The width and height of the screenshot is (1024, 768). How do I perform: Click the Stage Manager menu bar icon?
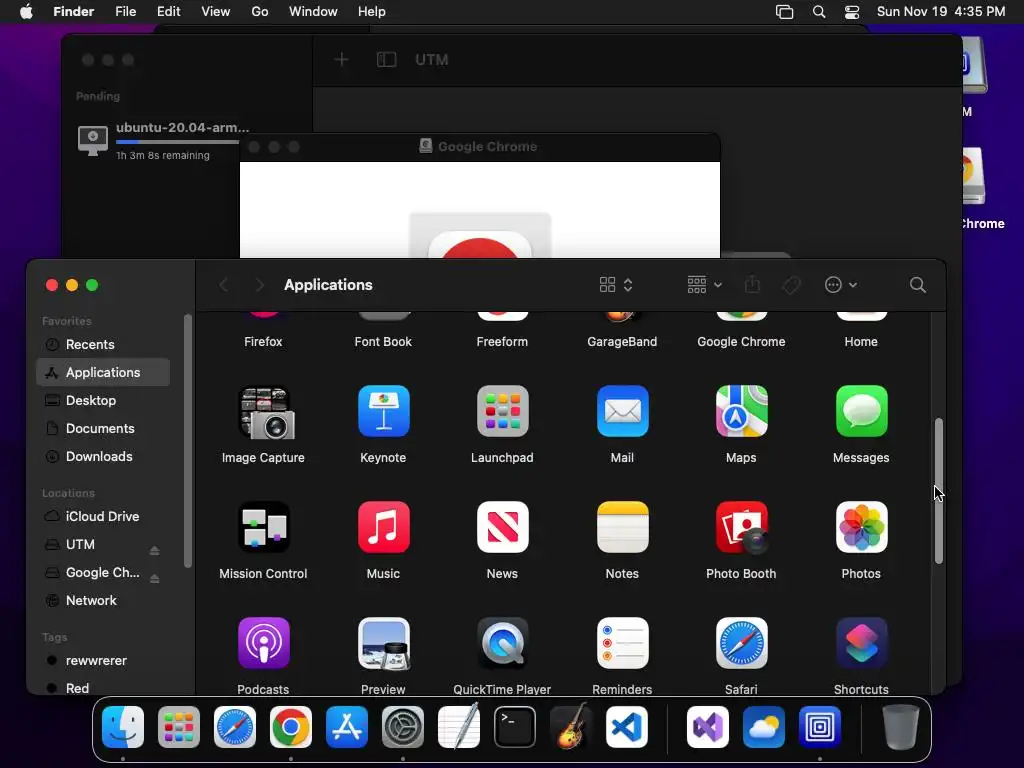pos(784,12)
